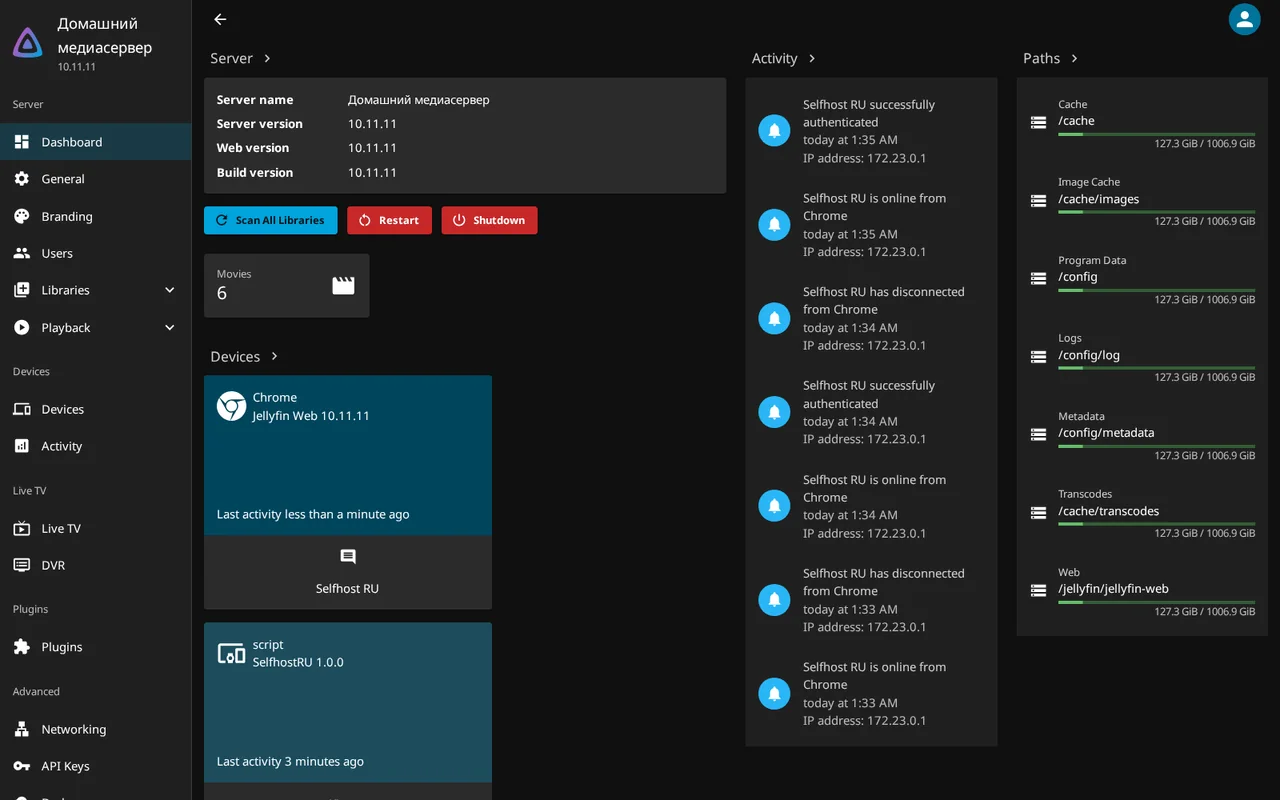Expand the Playback submenu chevron
The height and width of the screenshot is (800, 1280).
coord(169,328)
